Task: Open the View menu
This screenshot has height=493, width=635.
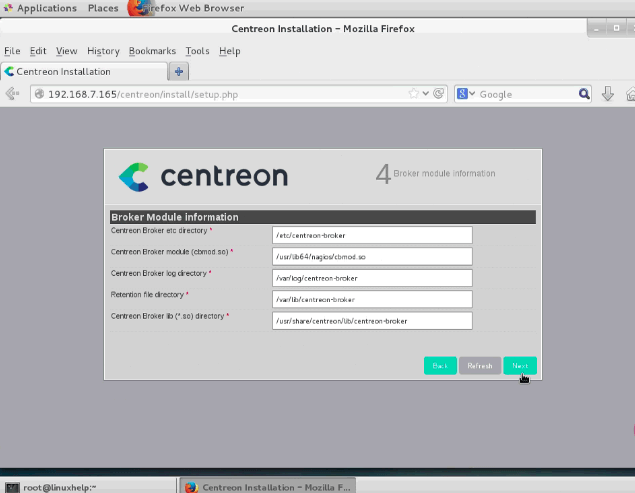Action: tap(66, 51)
